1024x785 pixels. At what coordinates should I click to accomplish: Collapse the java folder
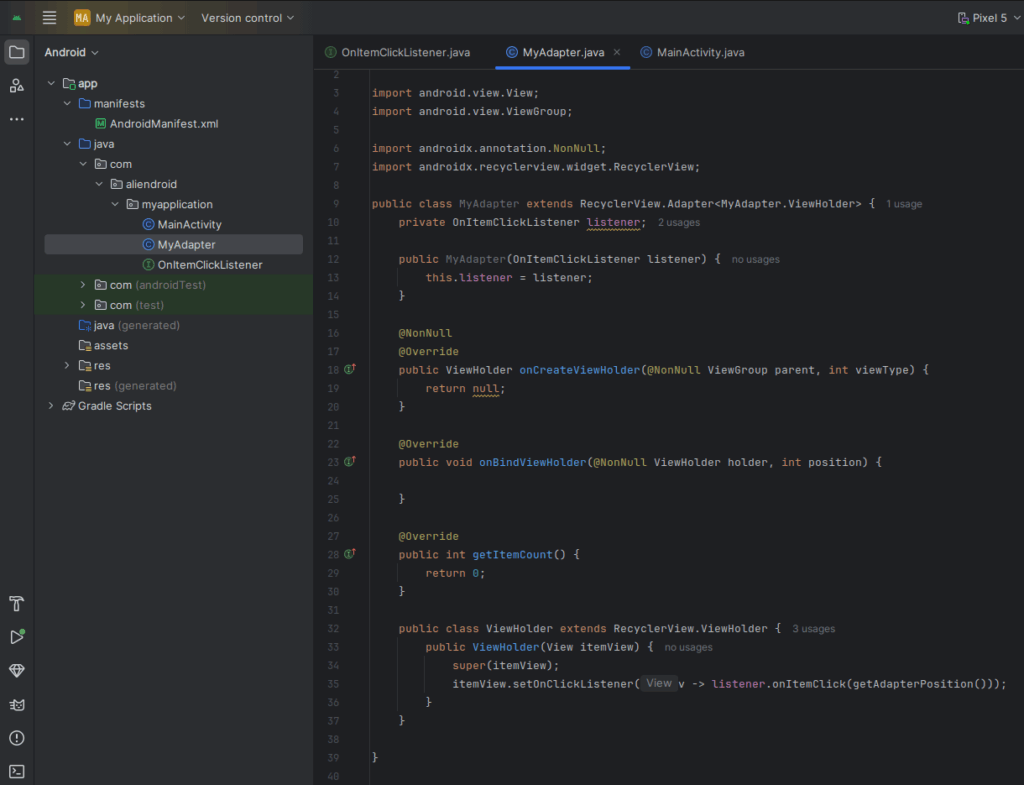coord(67,144)
